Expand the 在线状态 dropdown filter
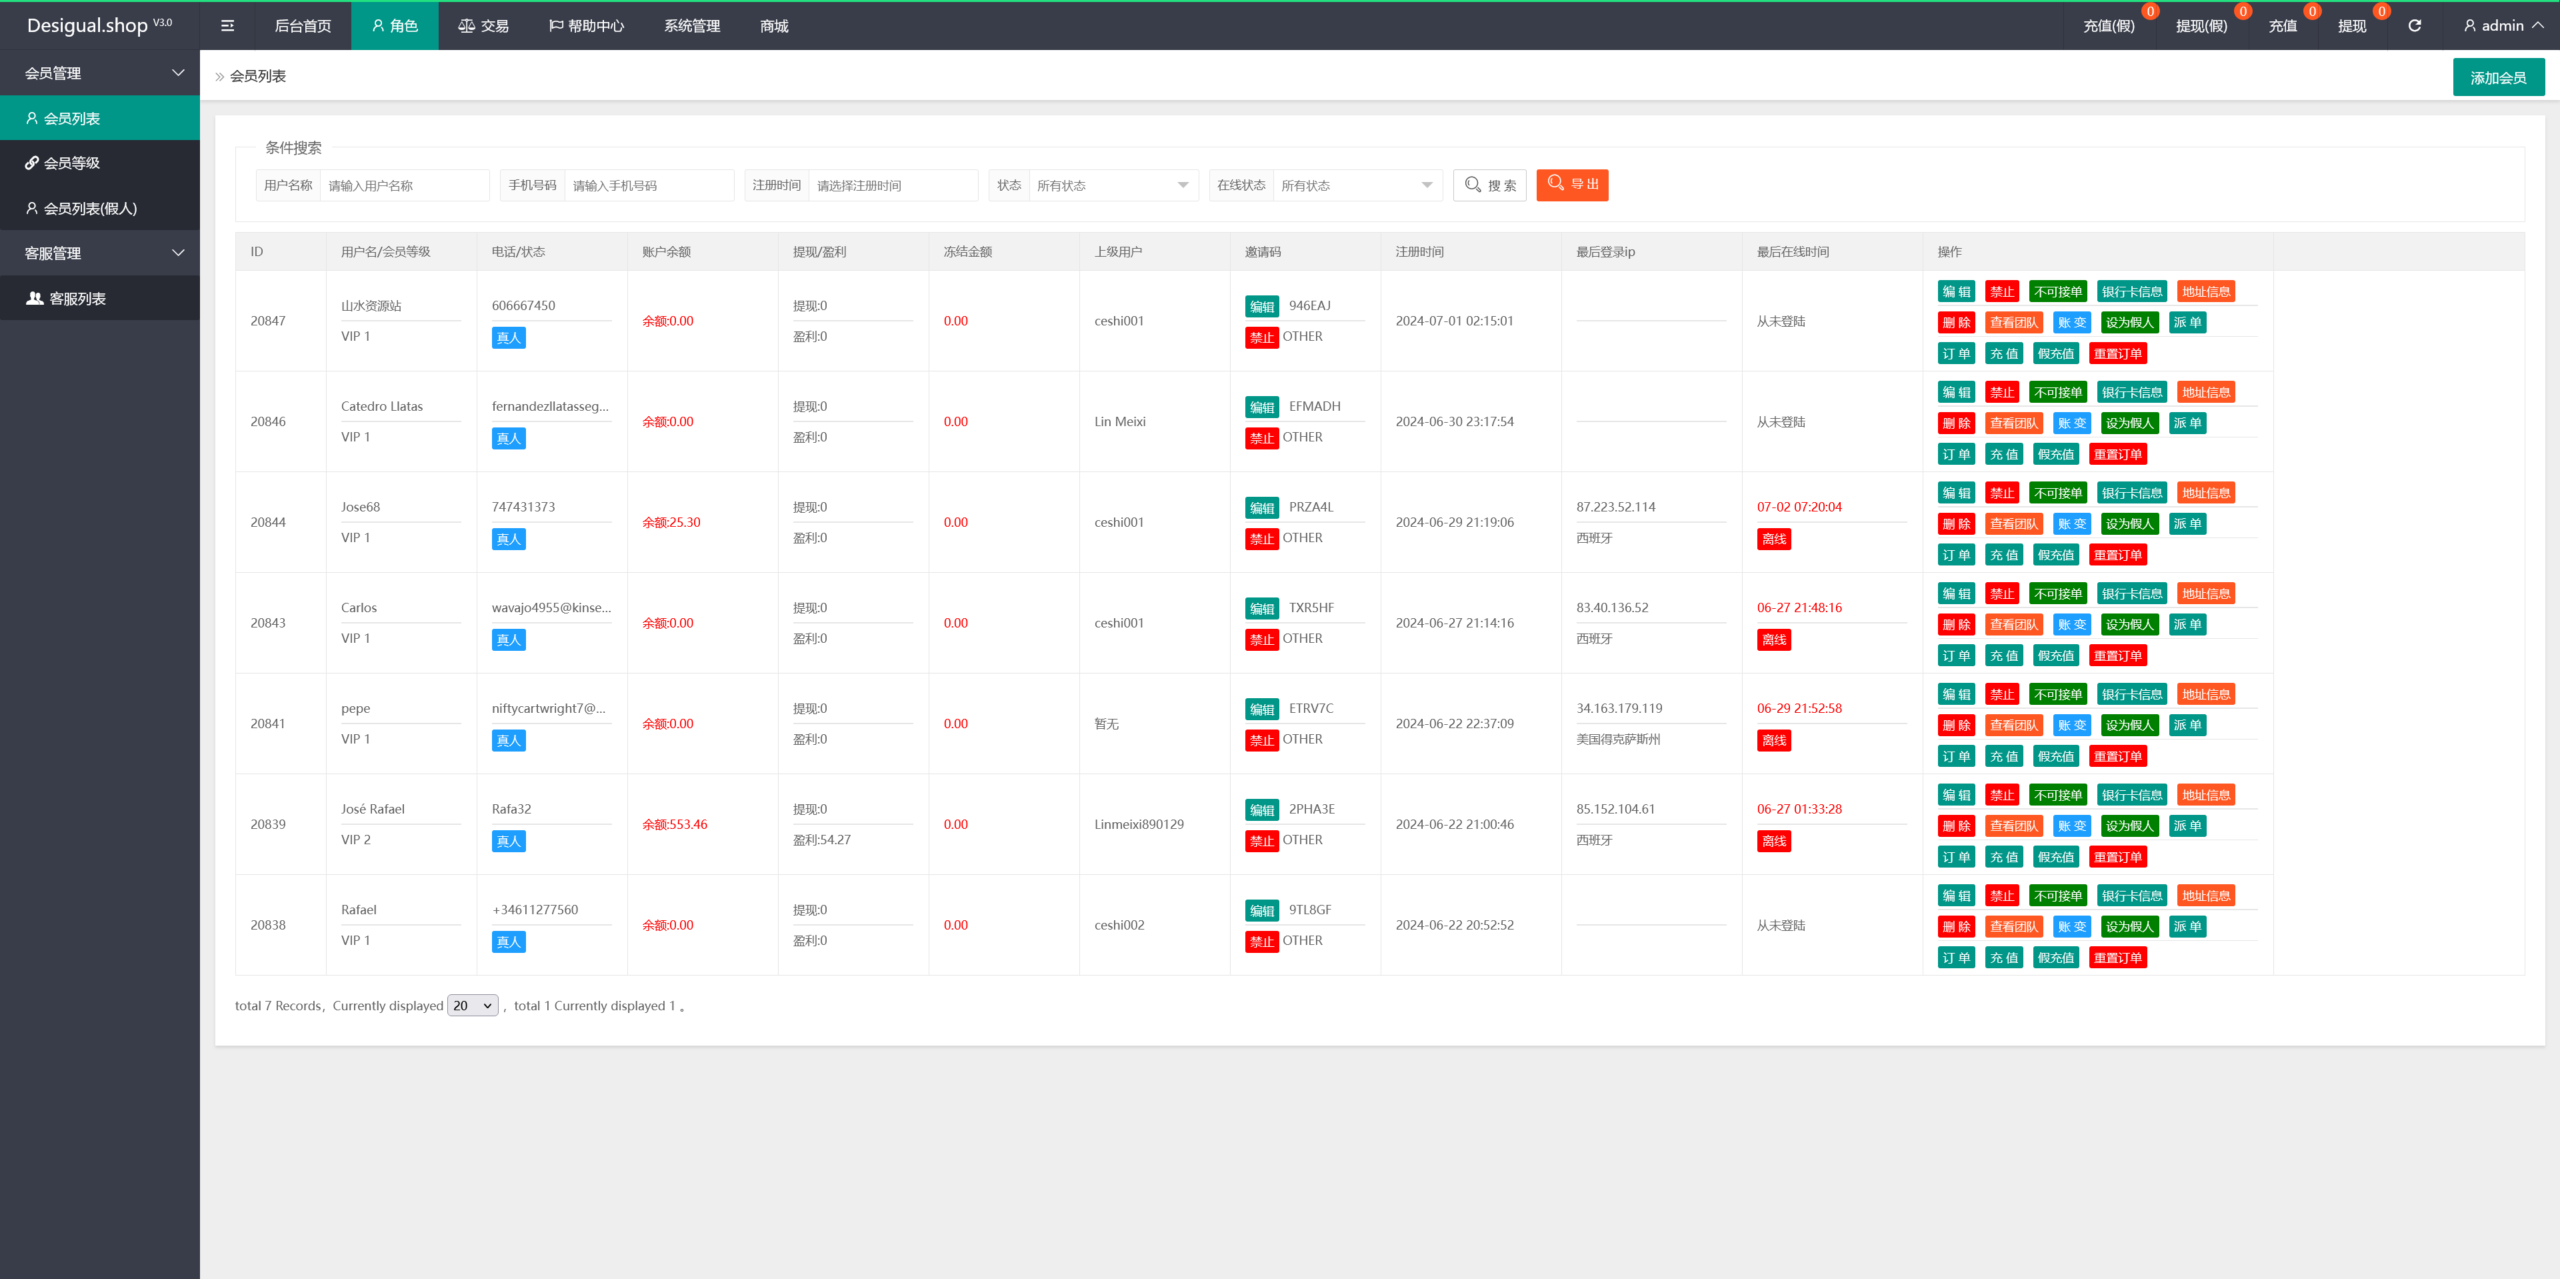2560x1279 pixels. 1356,185
